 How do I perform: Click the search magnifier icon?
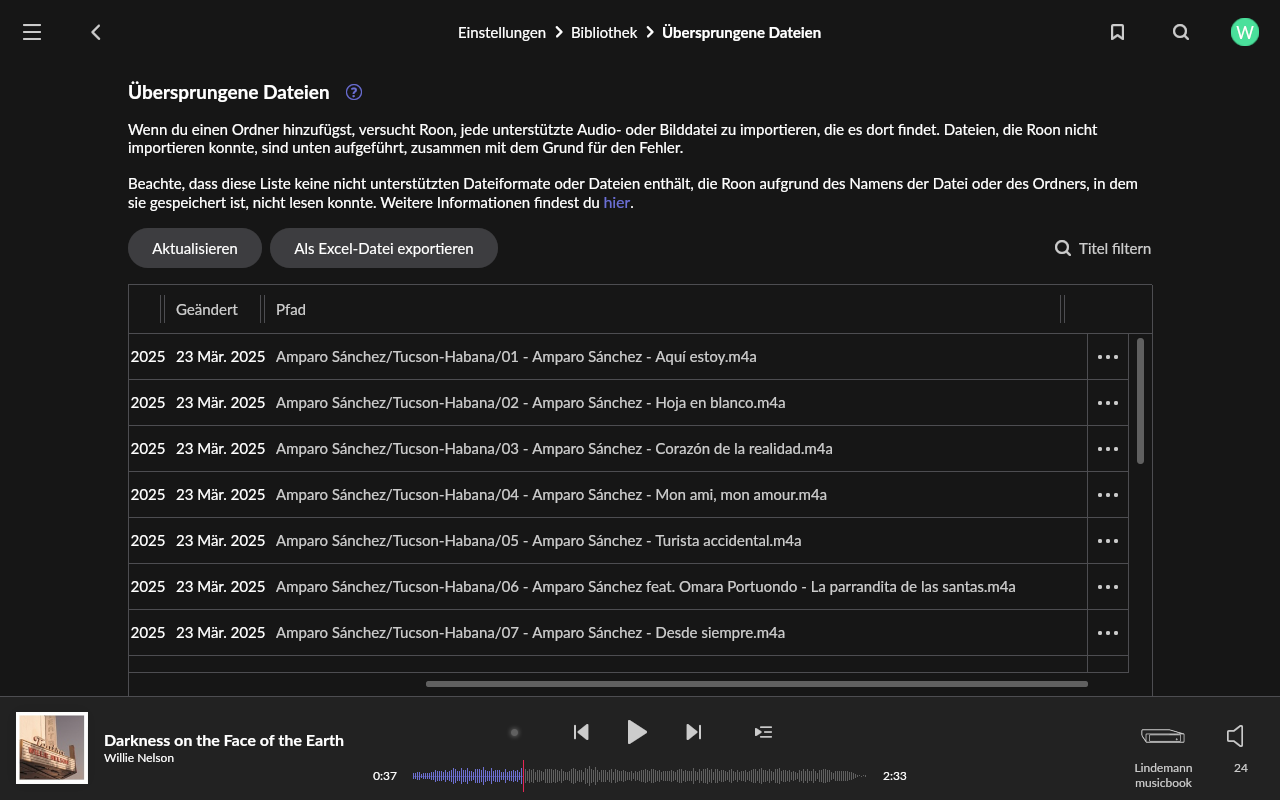pyautogui.click(x=1181, y=32)
